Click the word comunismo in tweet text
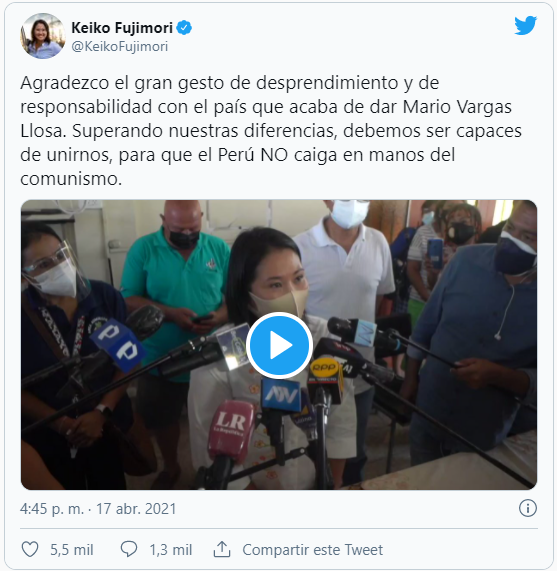This screenshot has height=571, width=557. tap(69, 179)
